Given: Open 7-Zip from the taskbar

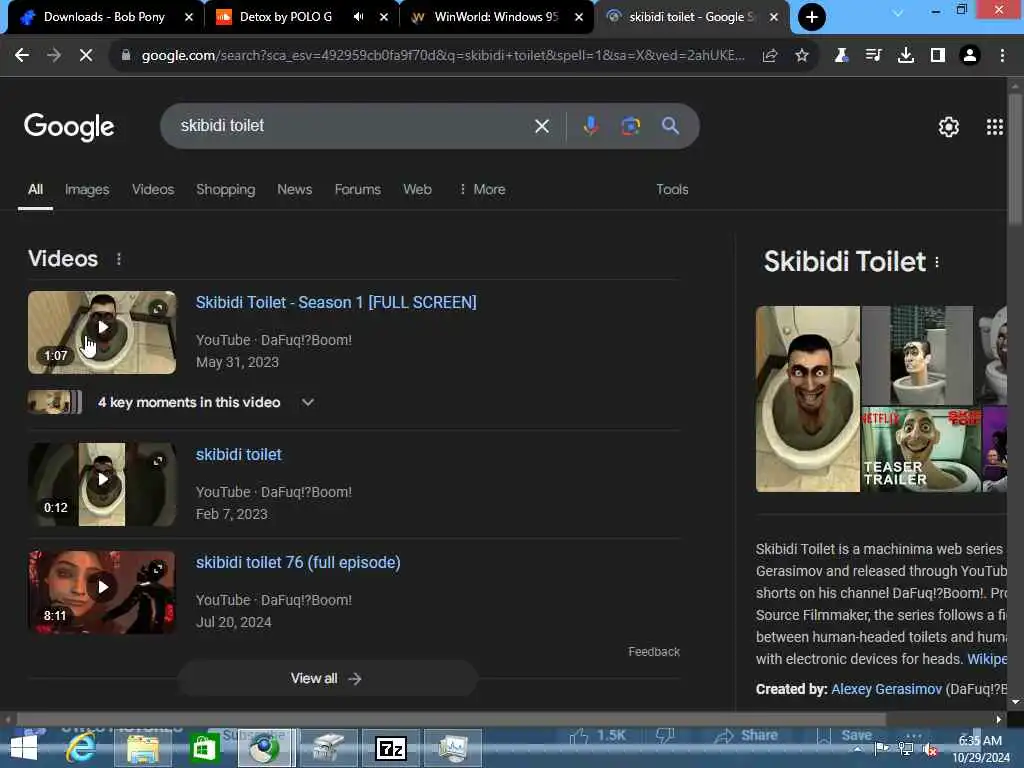Looking at the screenshot, I should pyautogui.click(x=391, y=748).
